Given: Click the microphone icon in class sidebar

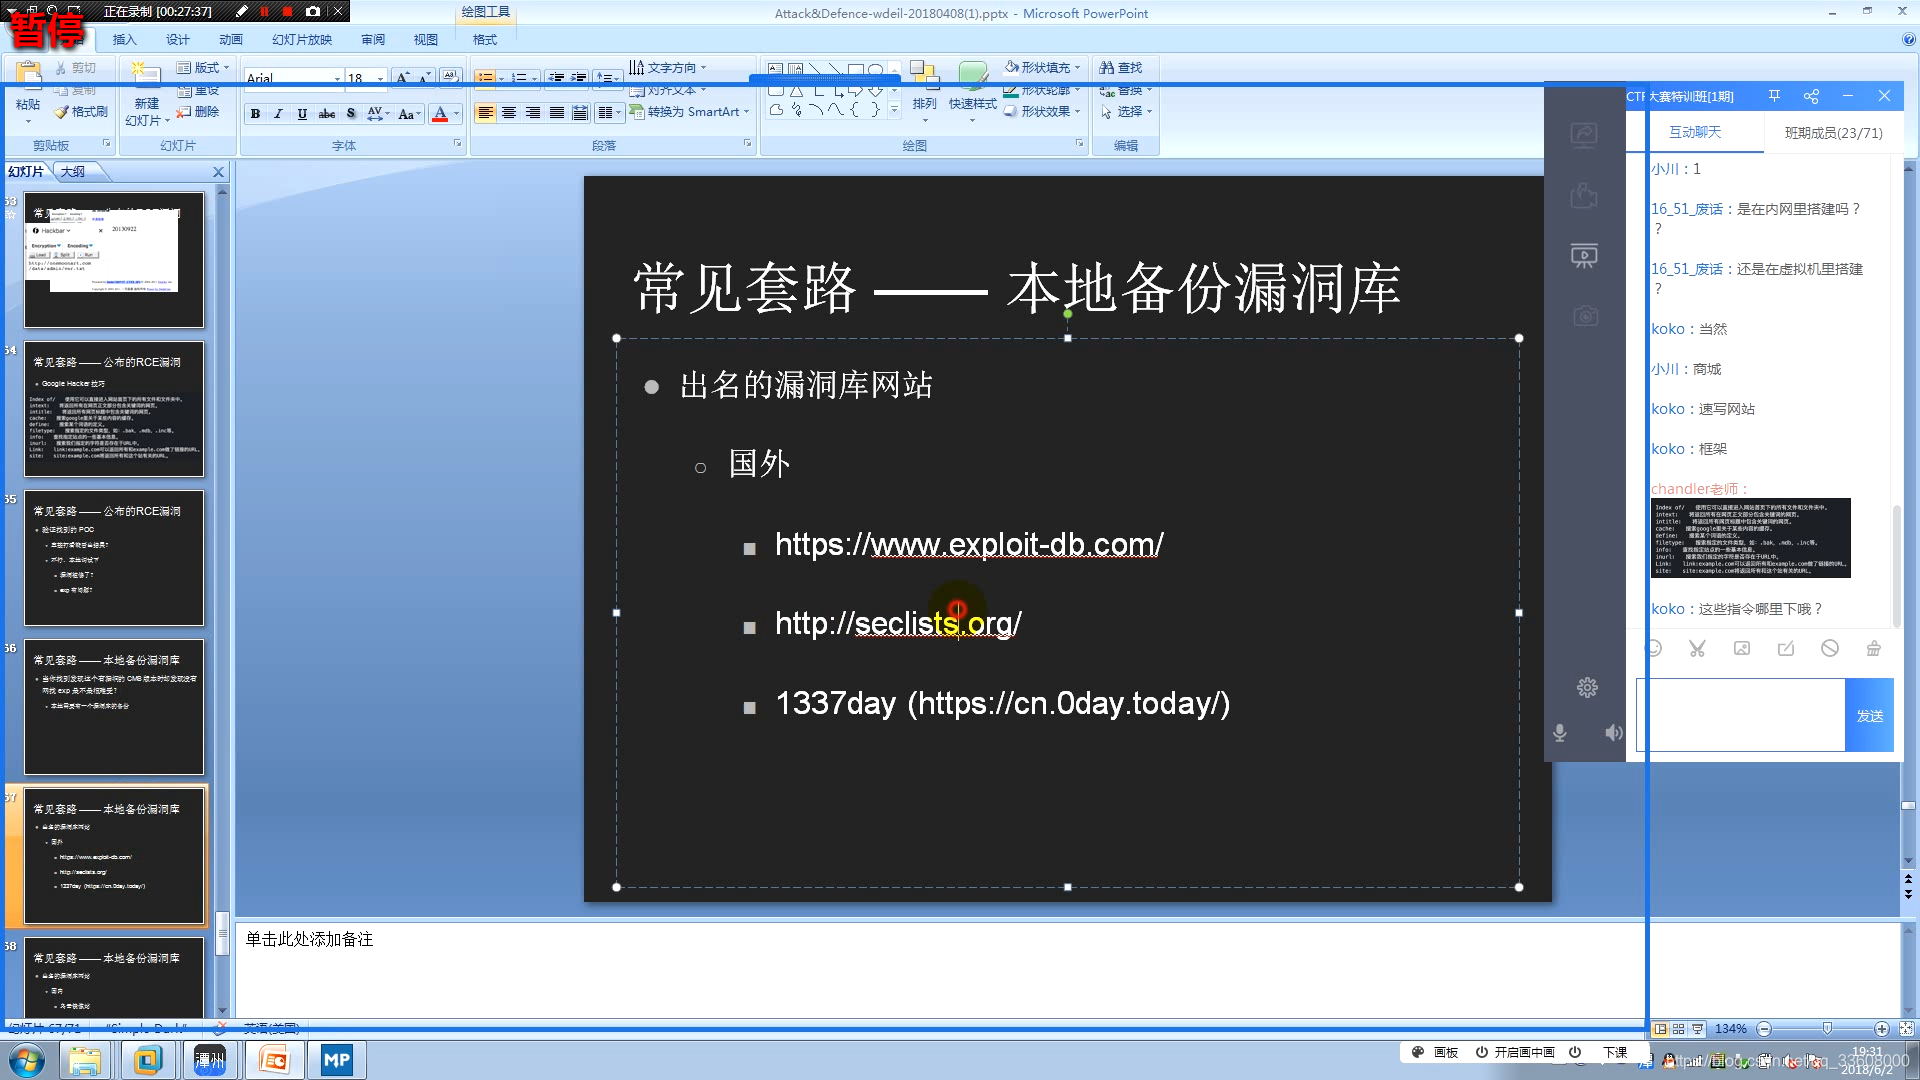Looking at the screenshot, I should tap(1559, 733).
